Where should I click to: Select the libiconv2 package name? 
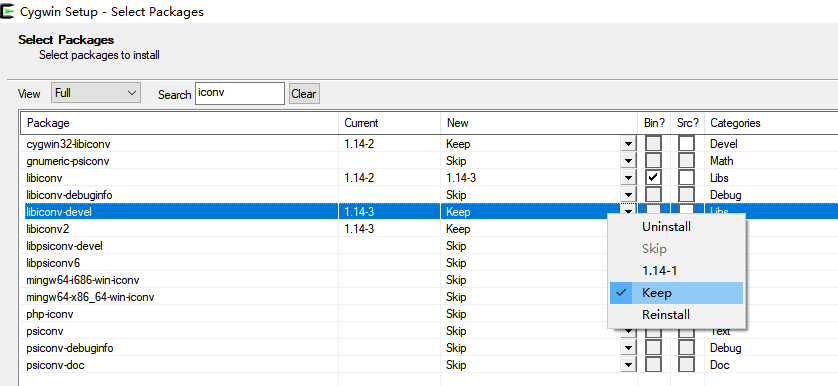[48, 229]
